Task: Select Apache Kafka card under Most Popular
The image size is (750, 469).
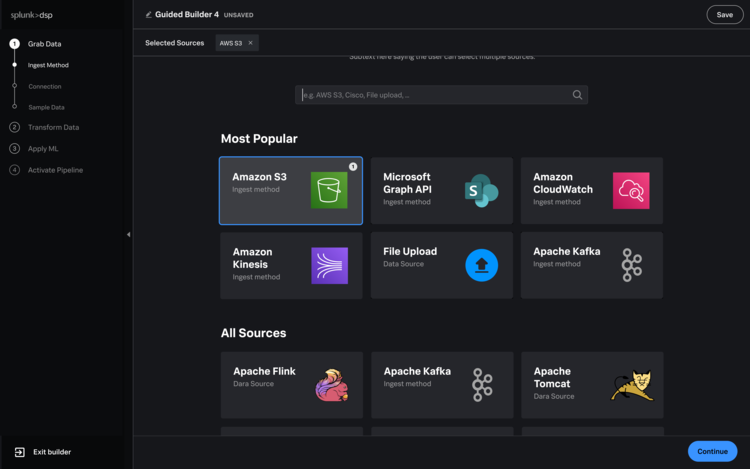Action: 592,265
